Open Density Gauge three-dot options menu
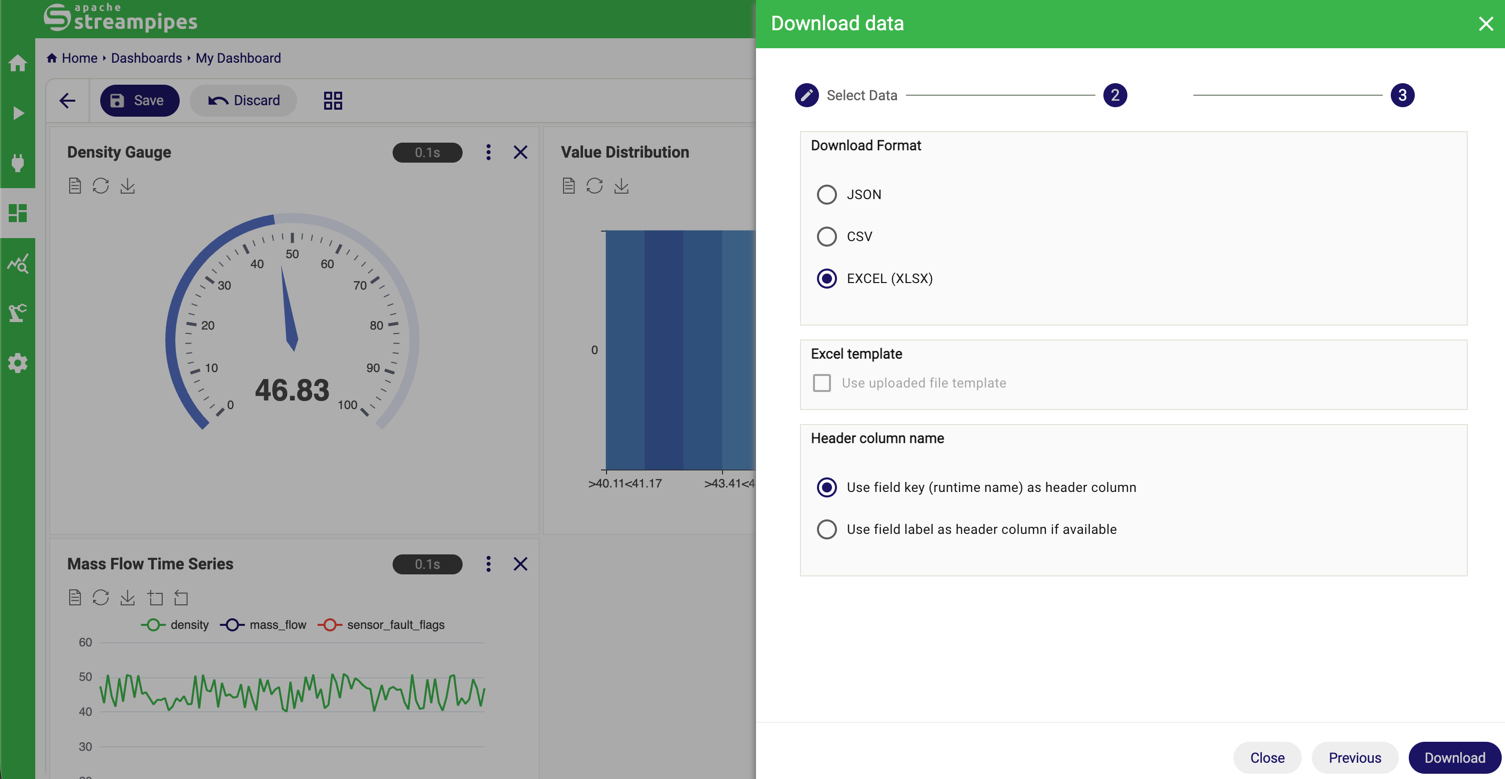Image resolution: width=1505 pixels, height=779 pixels. [488, 153]
